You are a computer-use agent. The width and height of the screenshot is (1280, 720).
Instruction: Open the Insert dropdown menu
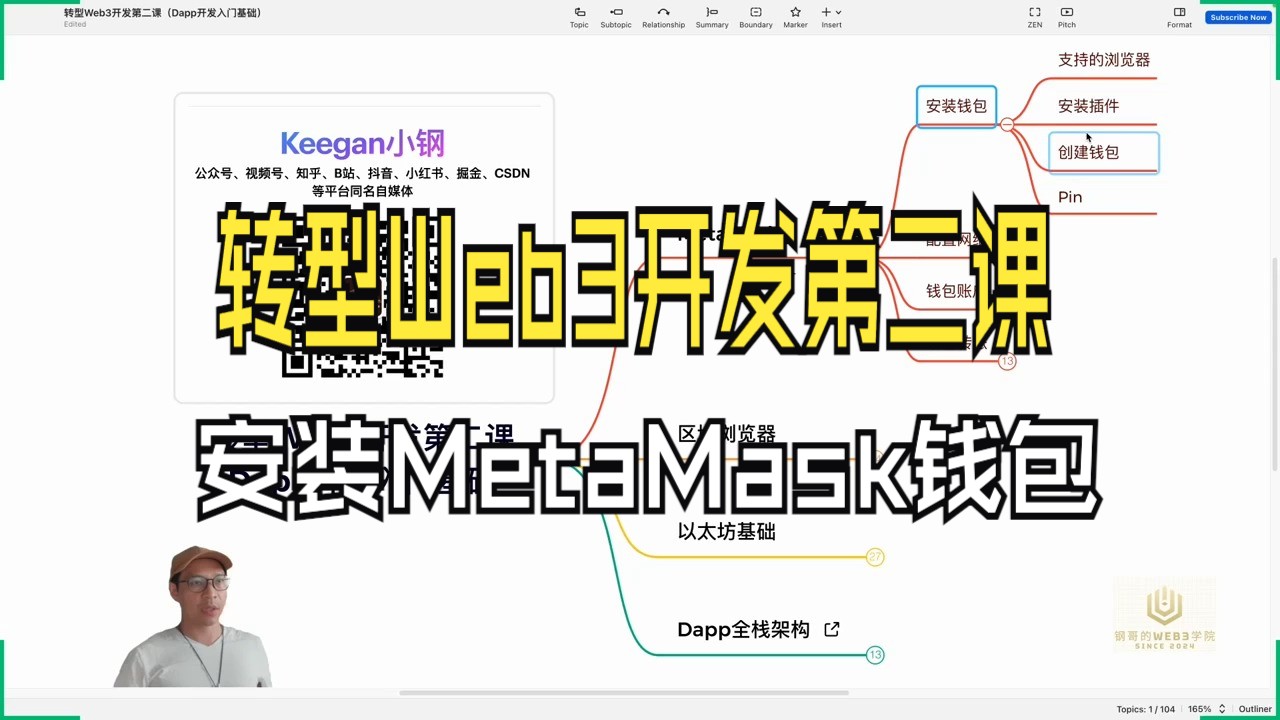[x=831, y=17]
